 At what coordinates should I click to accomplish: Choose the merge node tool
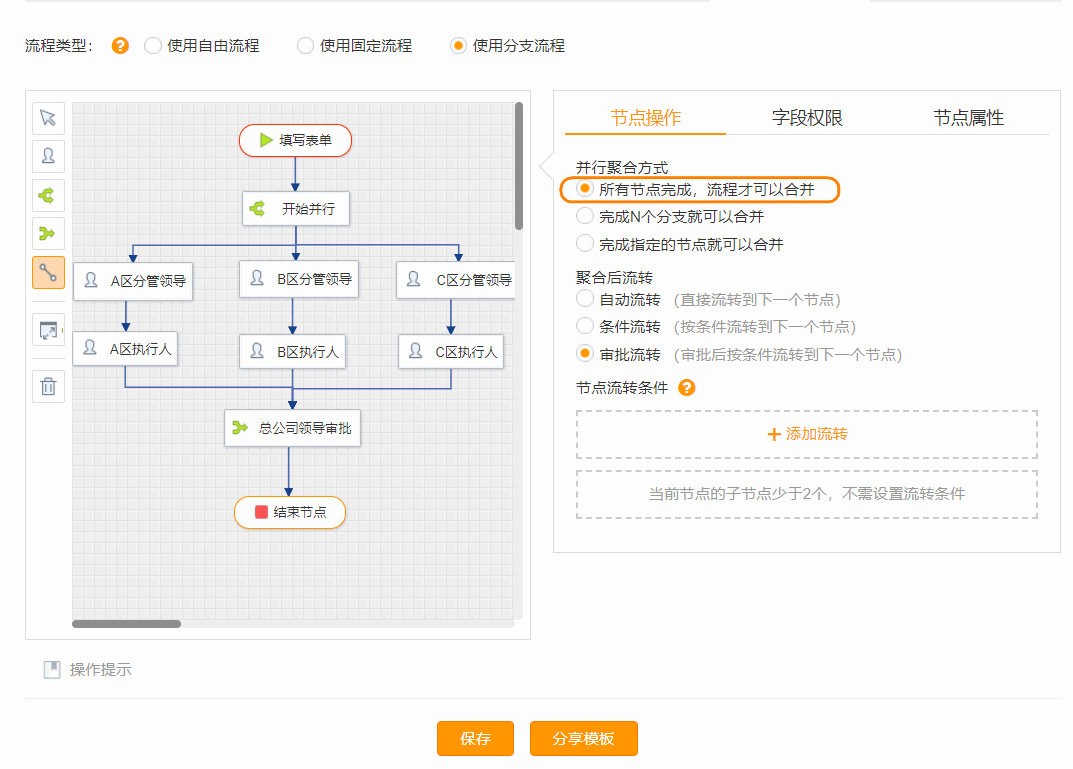pyautogui.click(x=48, y=234)
